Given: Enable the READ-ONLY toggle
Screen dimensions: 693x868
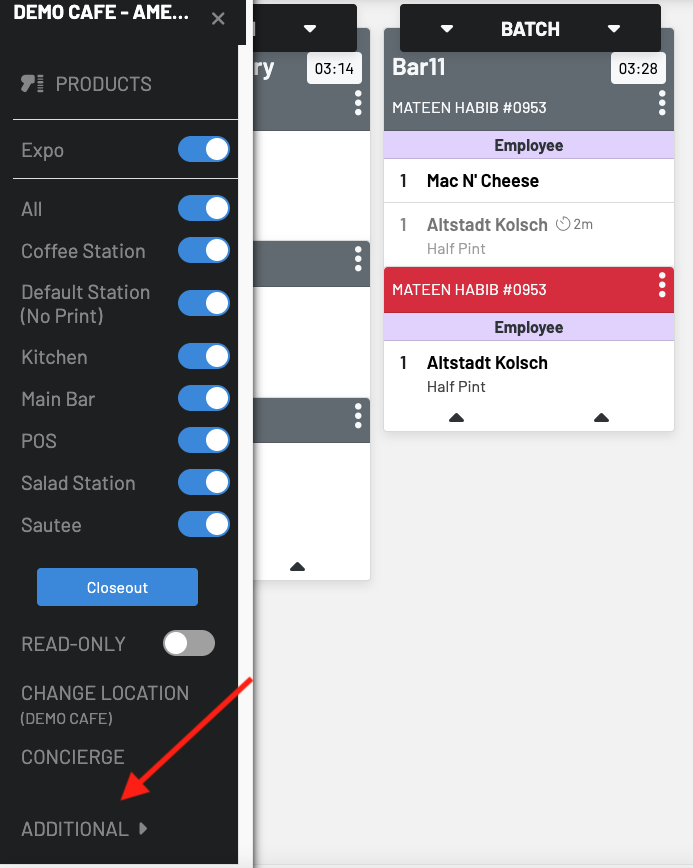Looking at the screenshot, I should tap(188, 643).
